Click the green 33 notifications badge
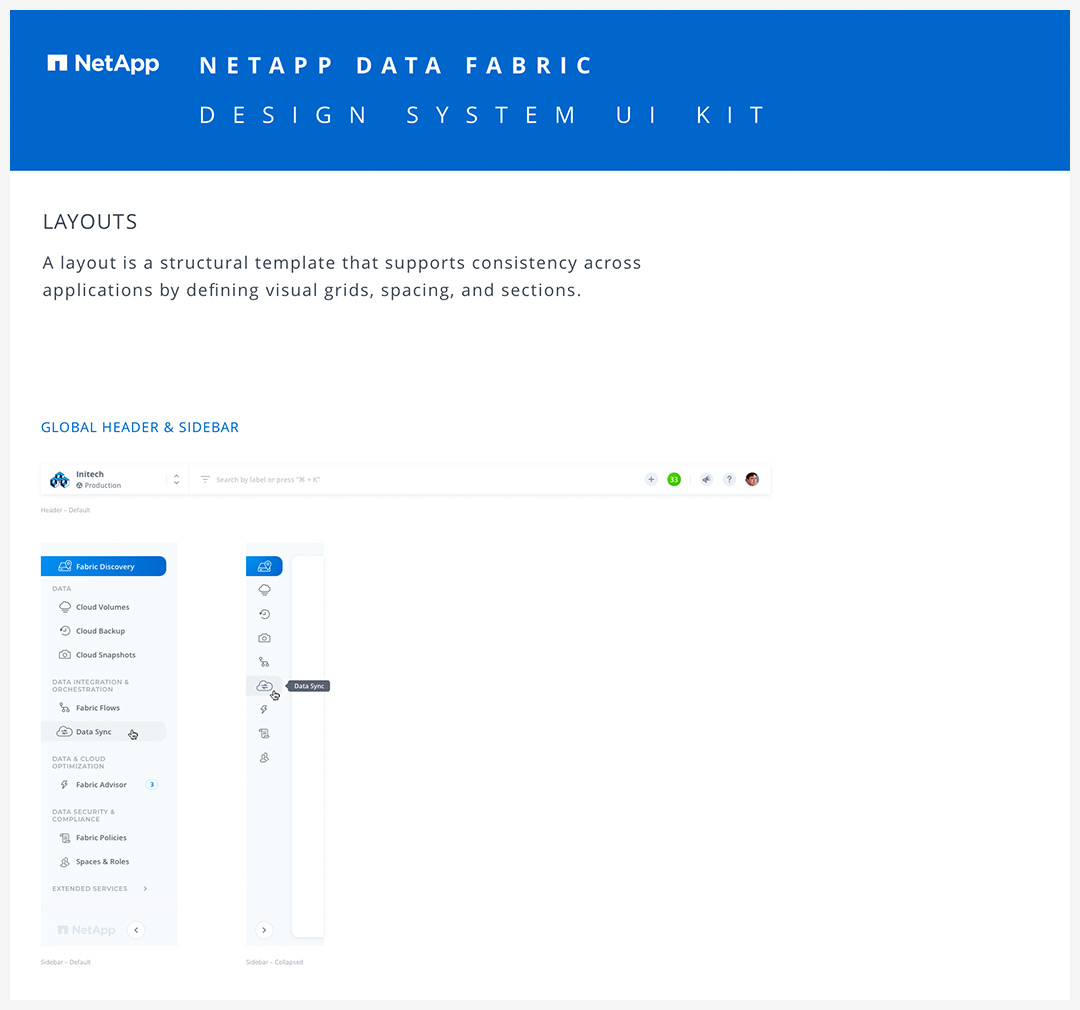Viewport: 1080px width, 1010px height. [x=674, y=479]
